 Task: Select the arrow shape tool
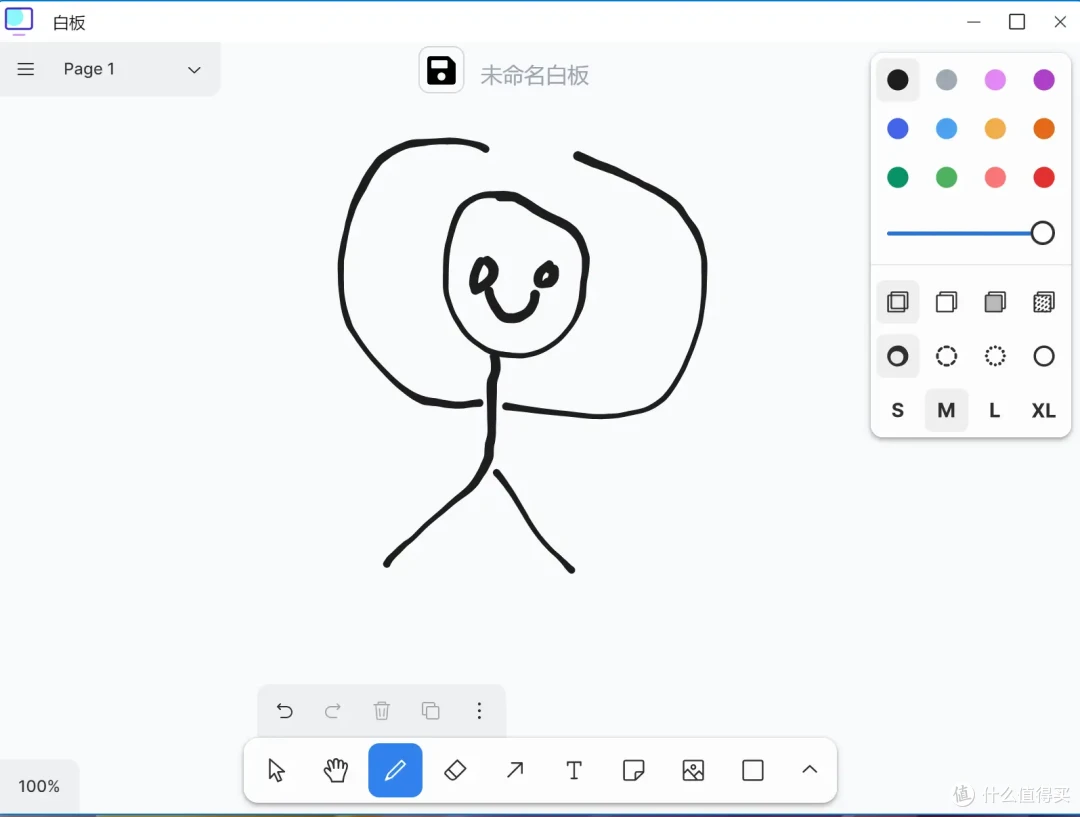point(515,770)
